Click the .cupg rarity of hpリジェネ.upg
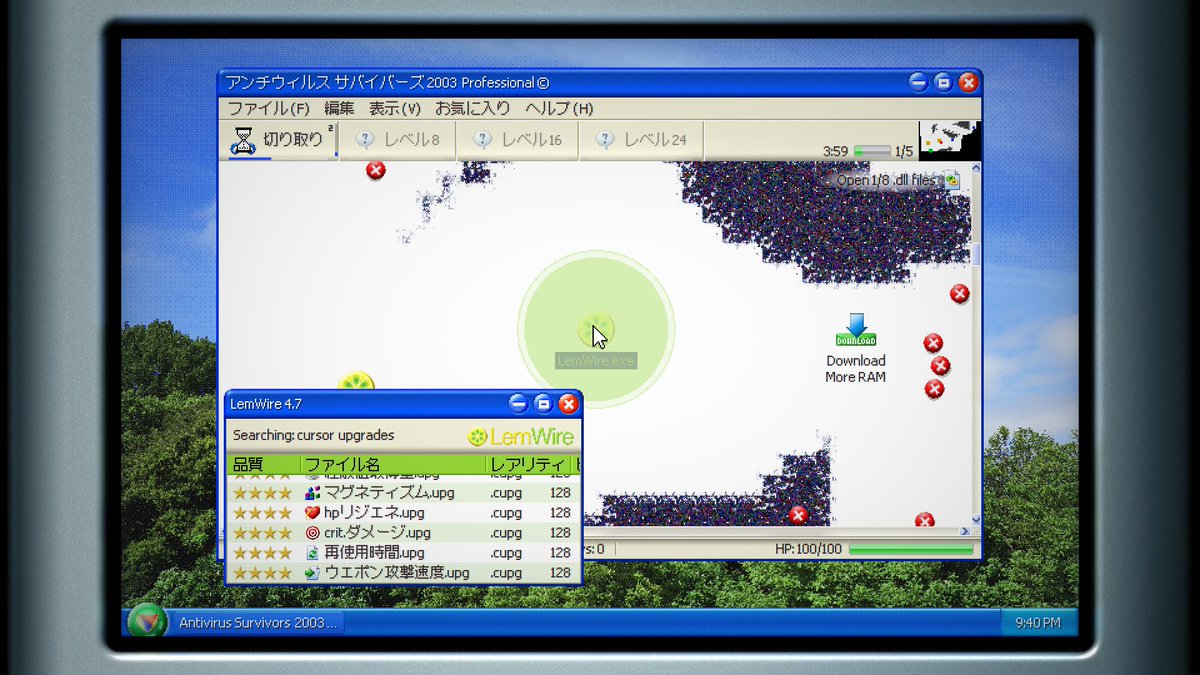Image resolution: width=1200 pixels, height=675 pixels. [506, 513]
